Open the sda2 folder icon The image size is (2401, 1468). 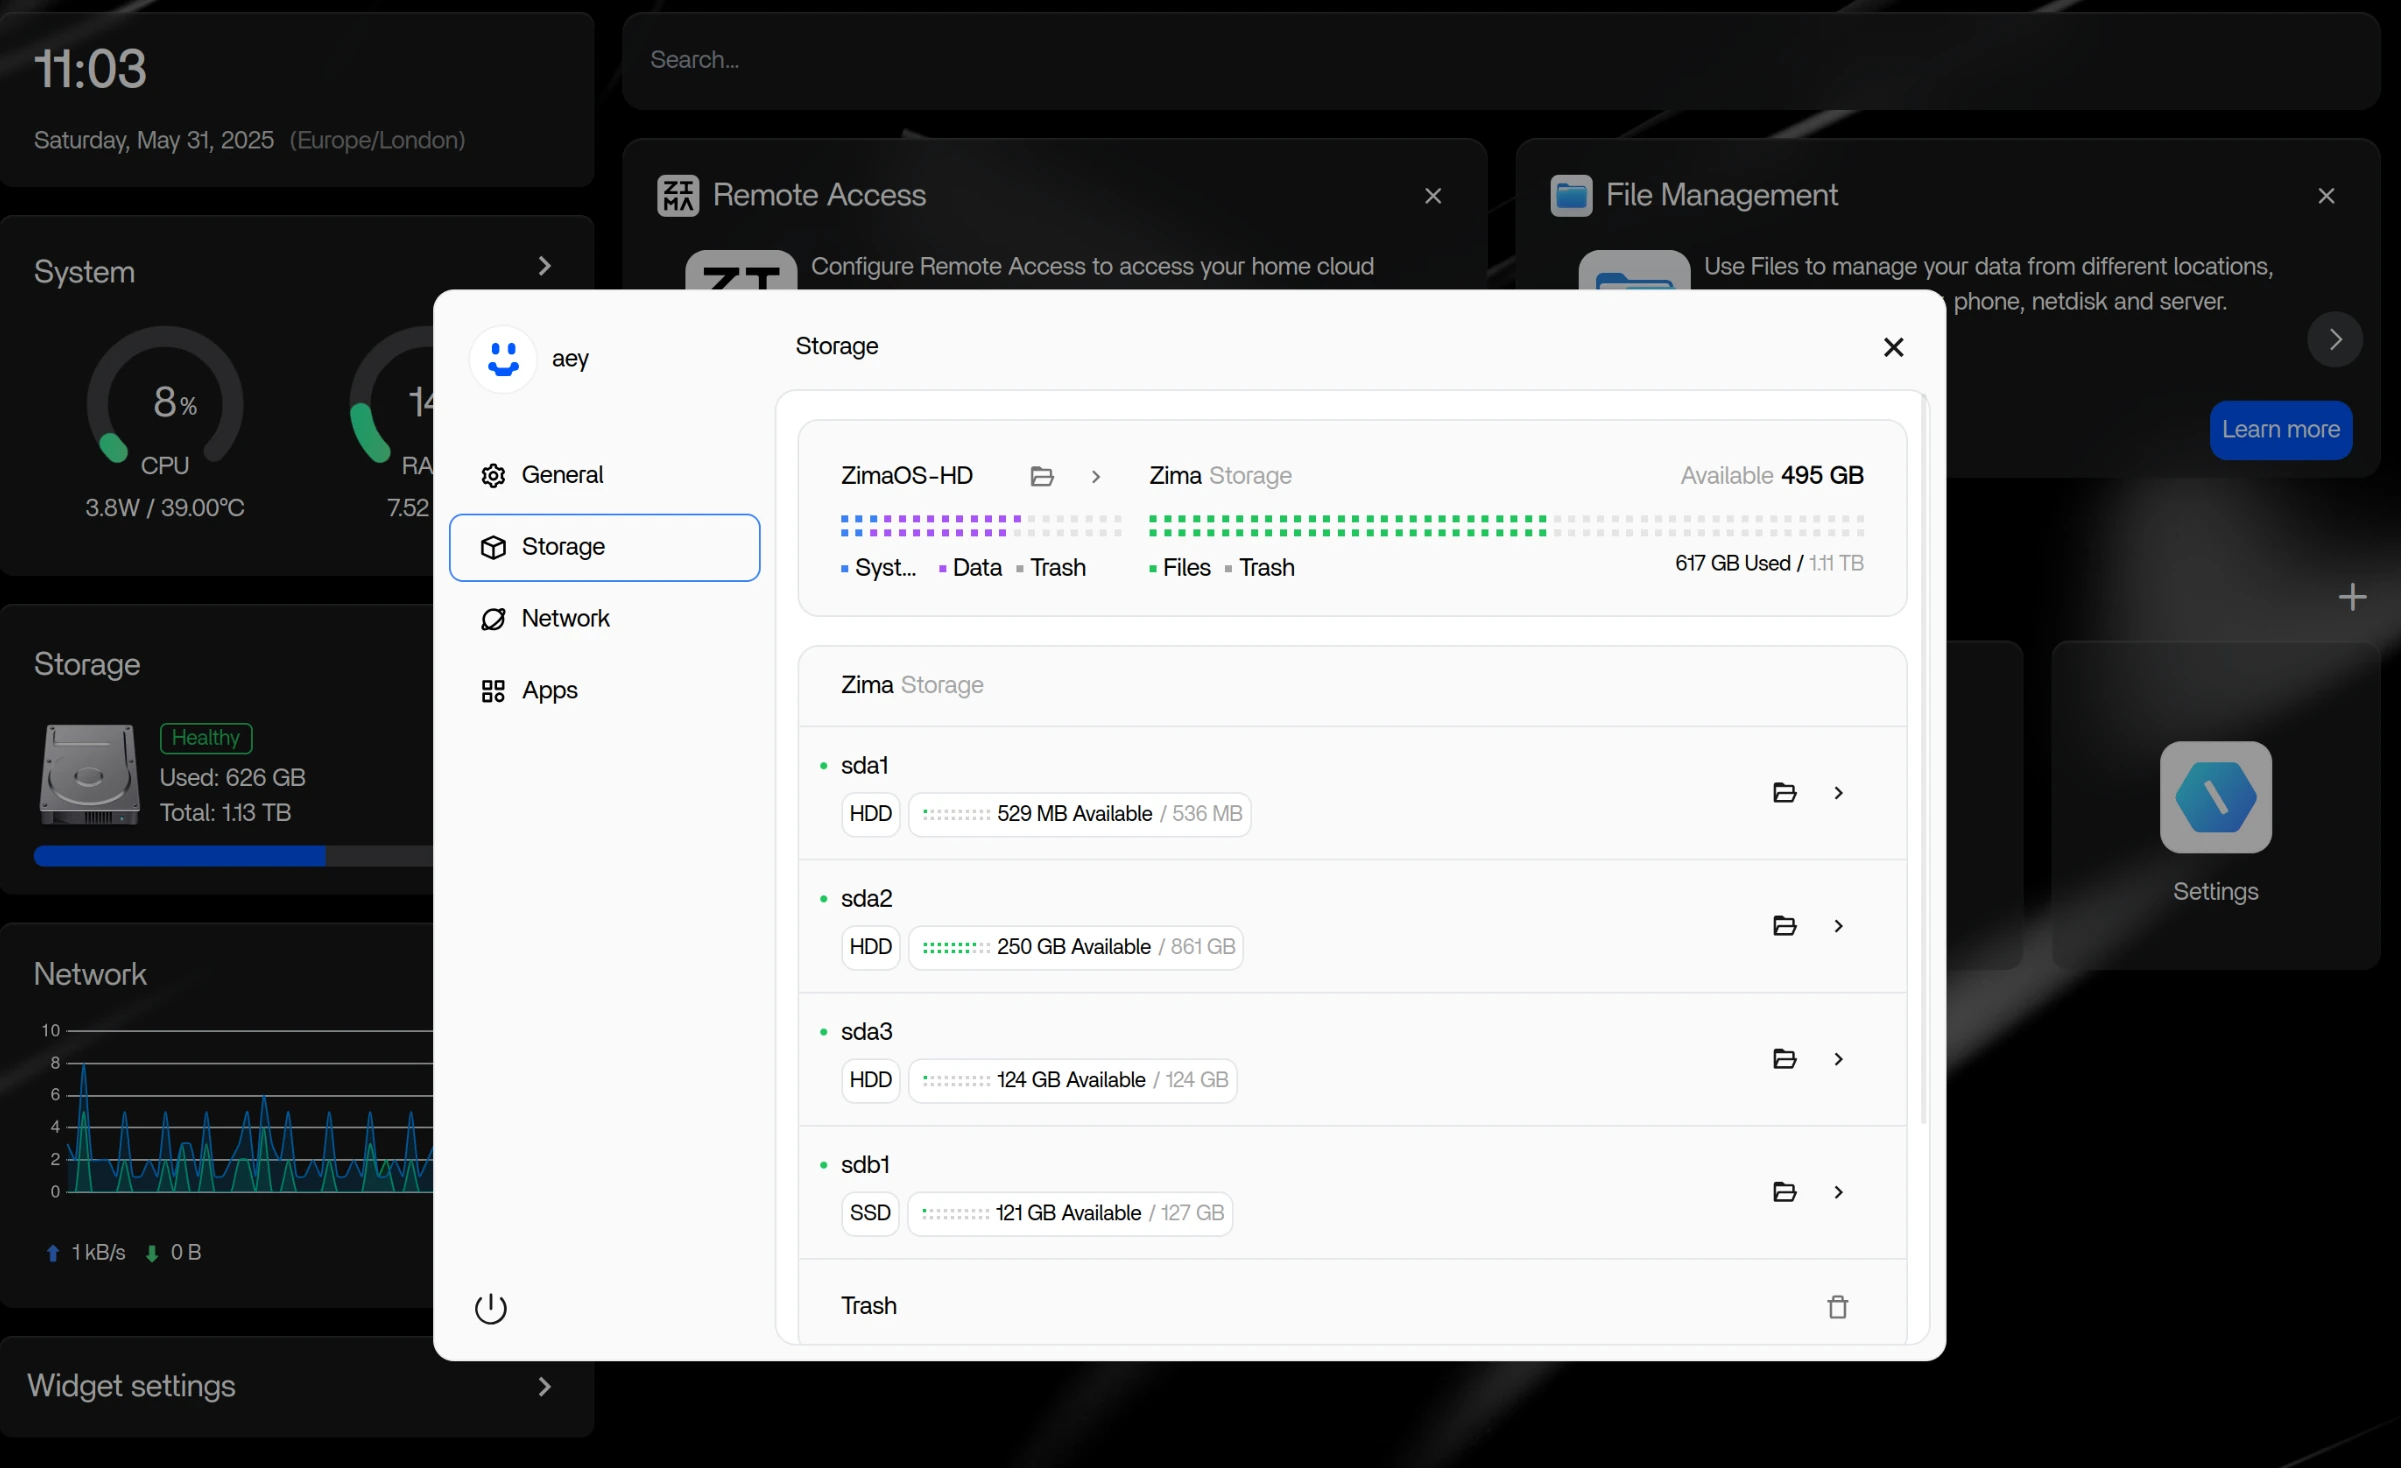pos(1784,926)
